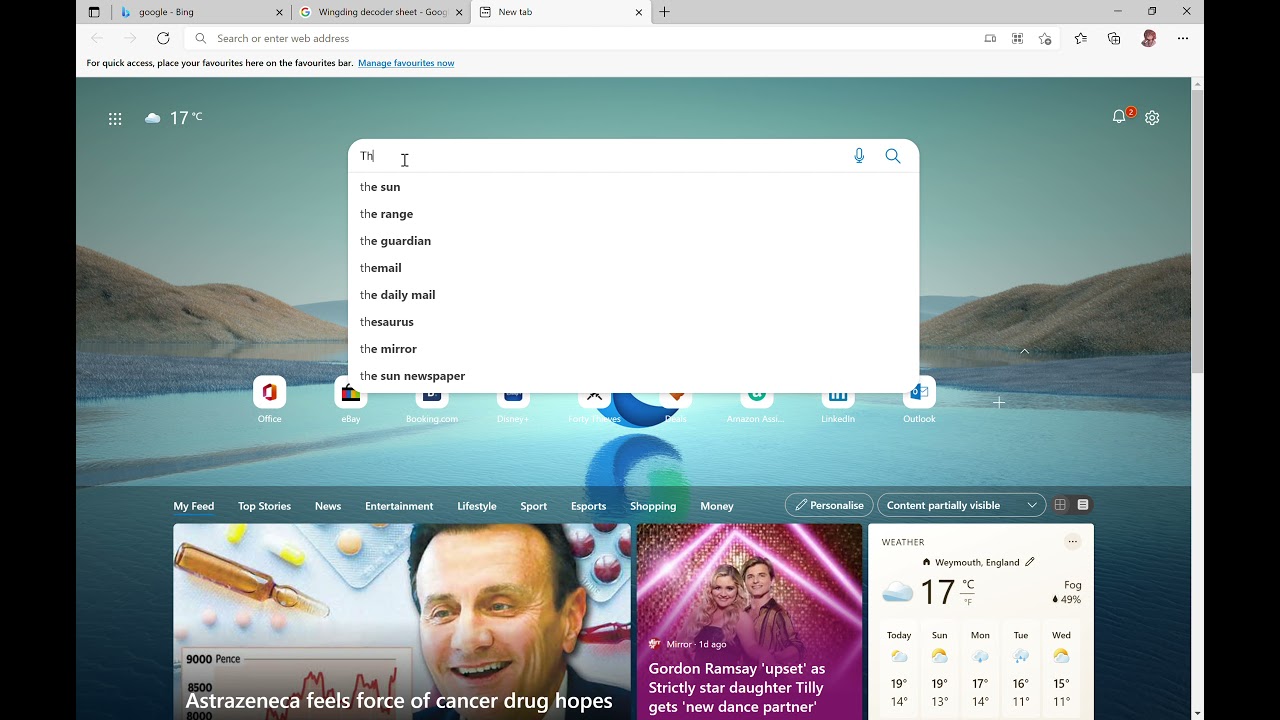Click inside the Bing search box text field

click(x=600, y=156)
